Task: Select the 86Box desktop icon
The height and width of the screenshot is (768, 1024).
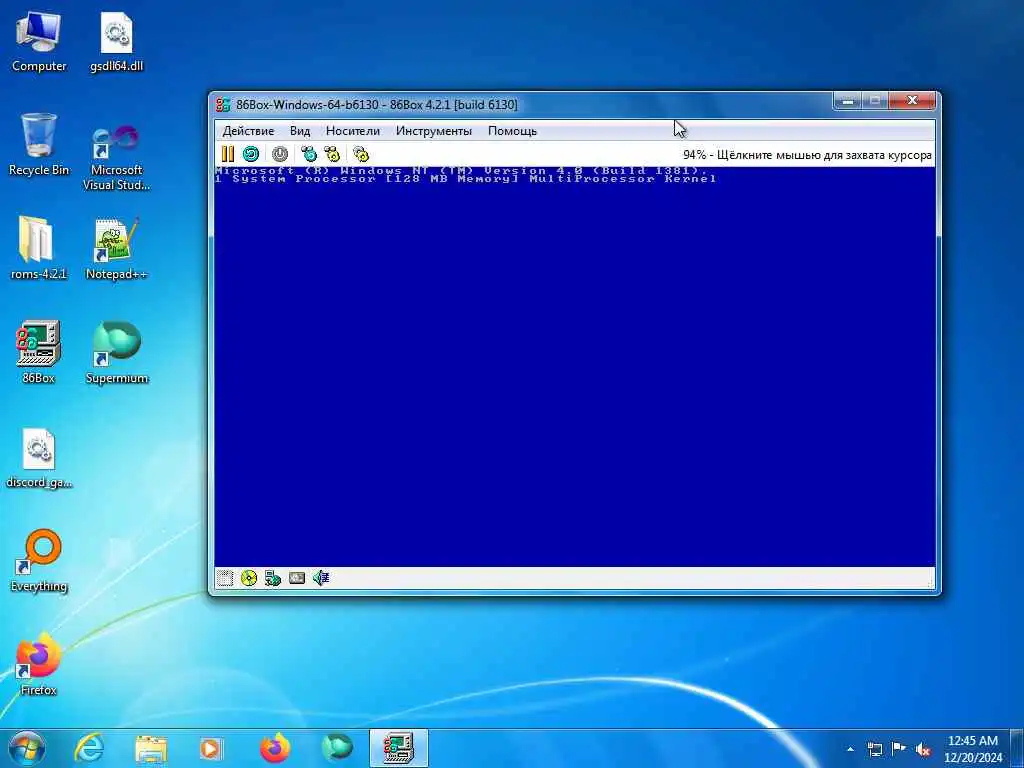Action: point(39,351)
